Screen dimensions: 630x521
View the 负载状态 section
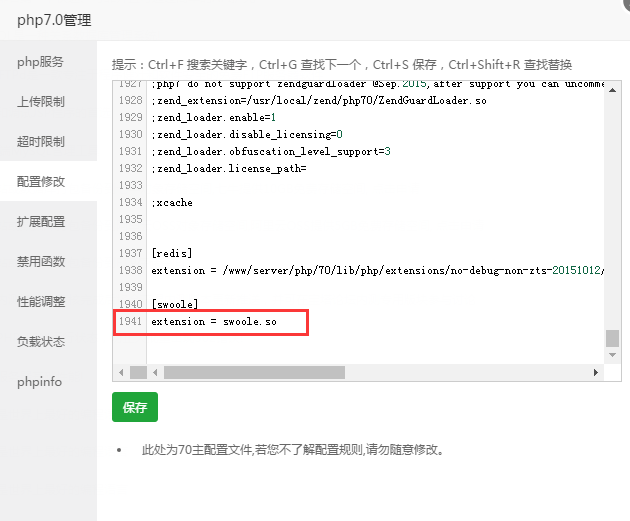[x=41, y=342]
